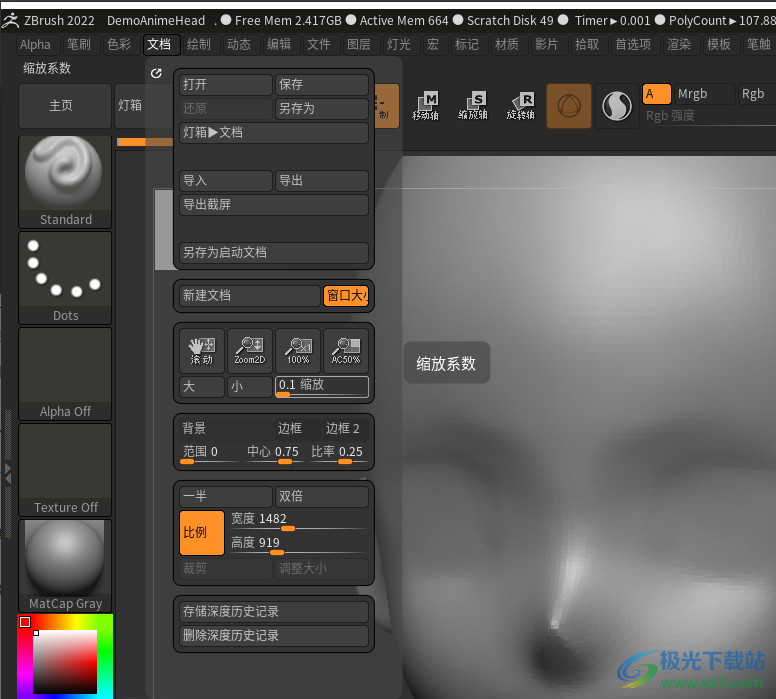This screenshot has height=699, width=776.
Task: Click the ZBrush logo icon in title bar
Action: [x=10, y=21]
